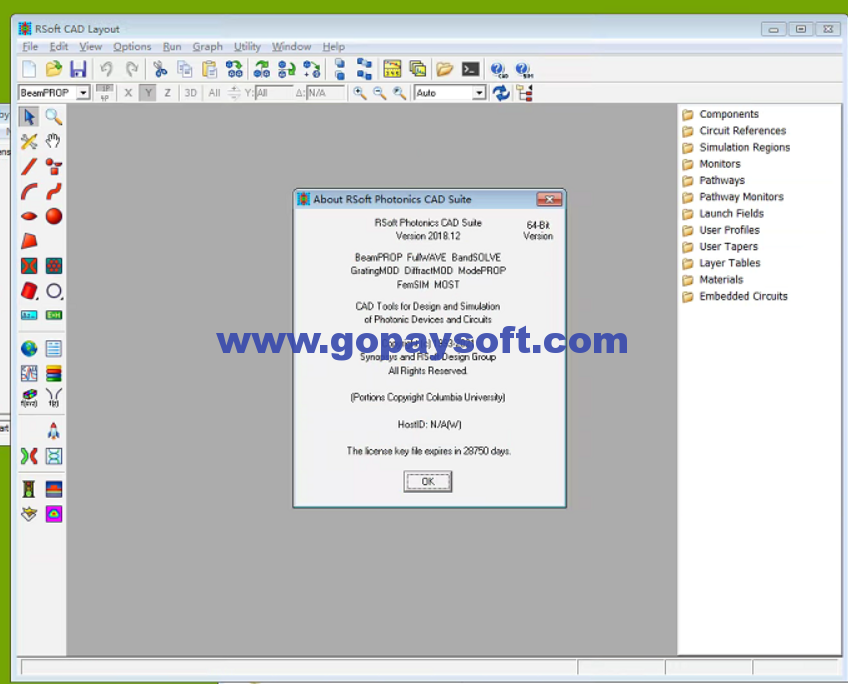Cut selection with the scissors icon

coord(160,69)
